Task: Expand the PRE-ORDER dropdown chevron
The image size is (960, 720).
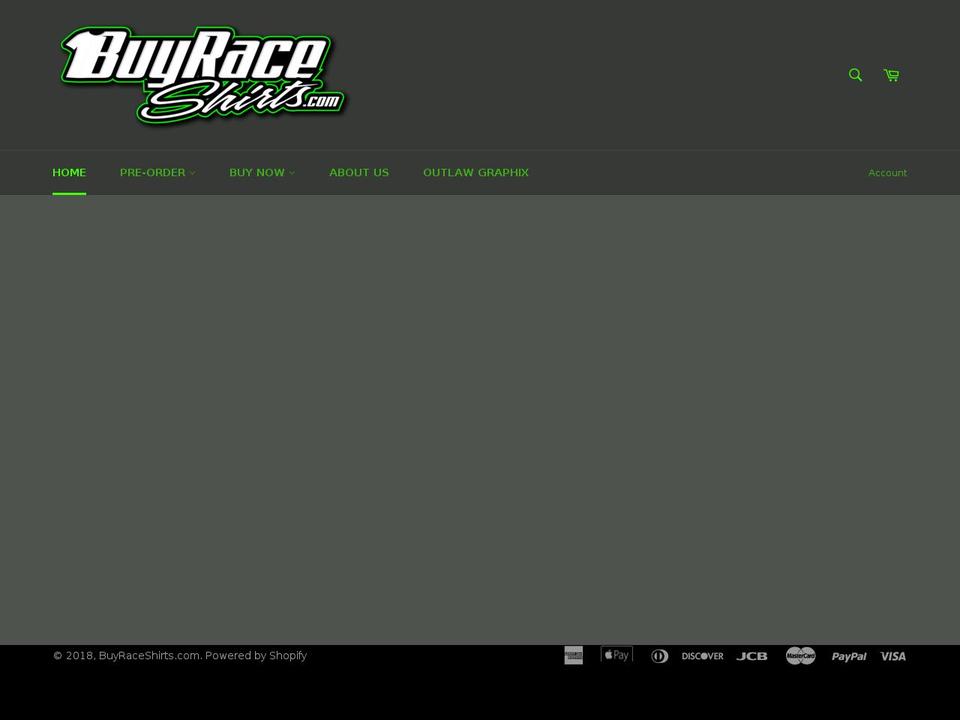Action: 192,173
